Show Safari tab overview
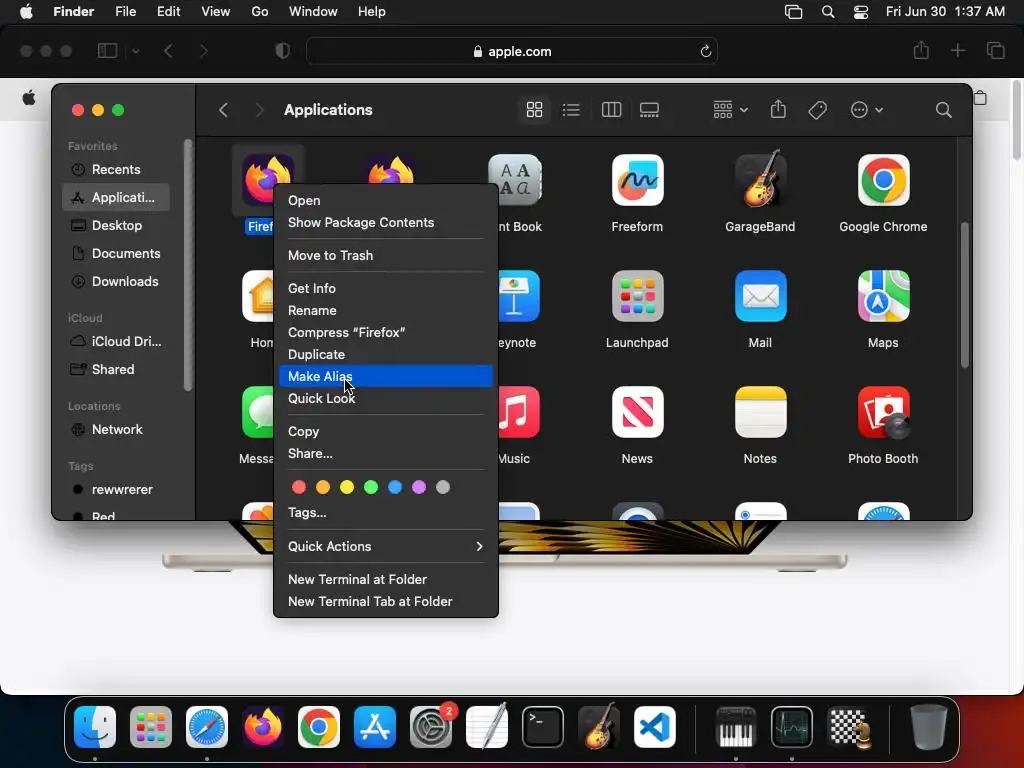 tap(995, 50)
